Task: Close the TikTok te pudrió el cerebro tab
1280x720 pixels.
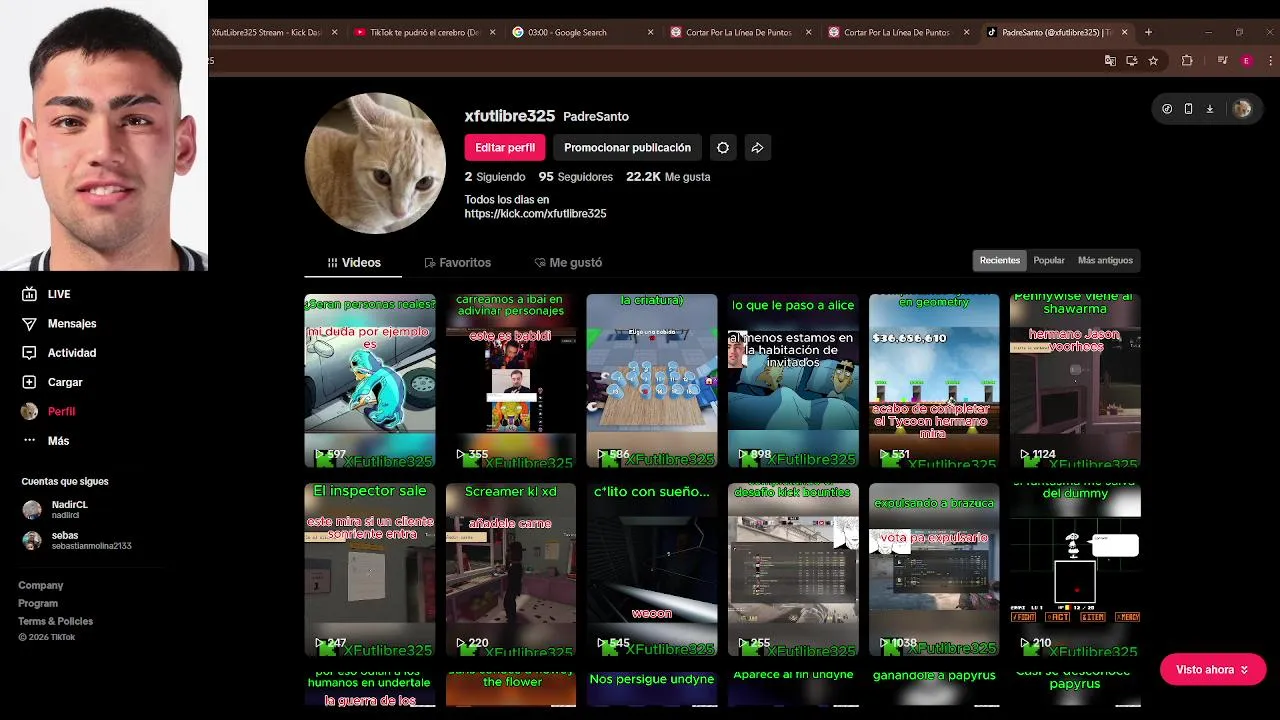Action: click(492, 32)
